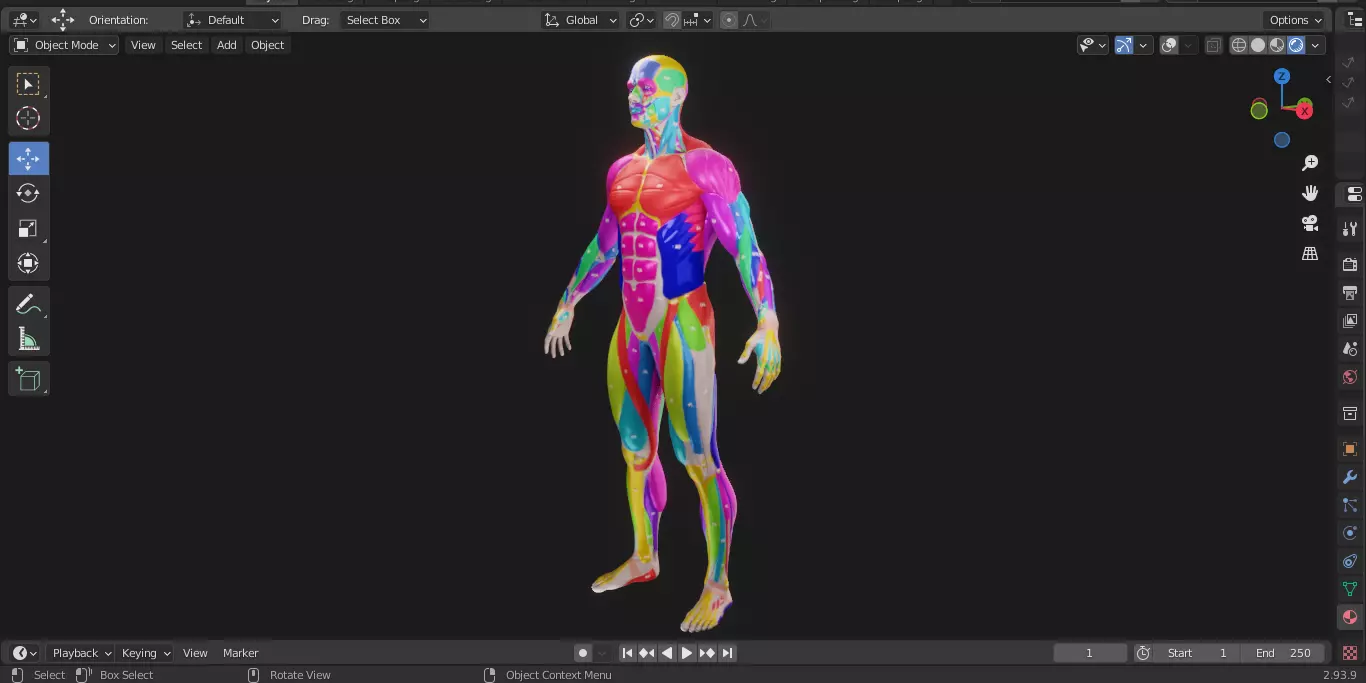This screenshot has height=683, width=1366.
Task: Toggle viewport overlays button
Action: tap(1169, 45)
